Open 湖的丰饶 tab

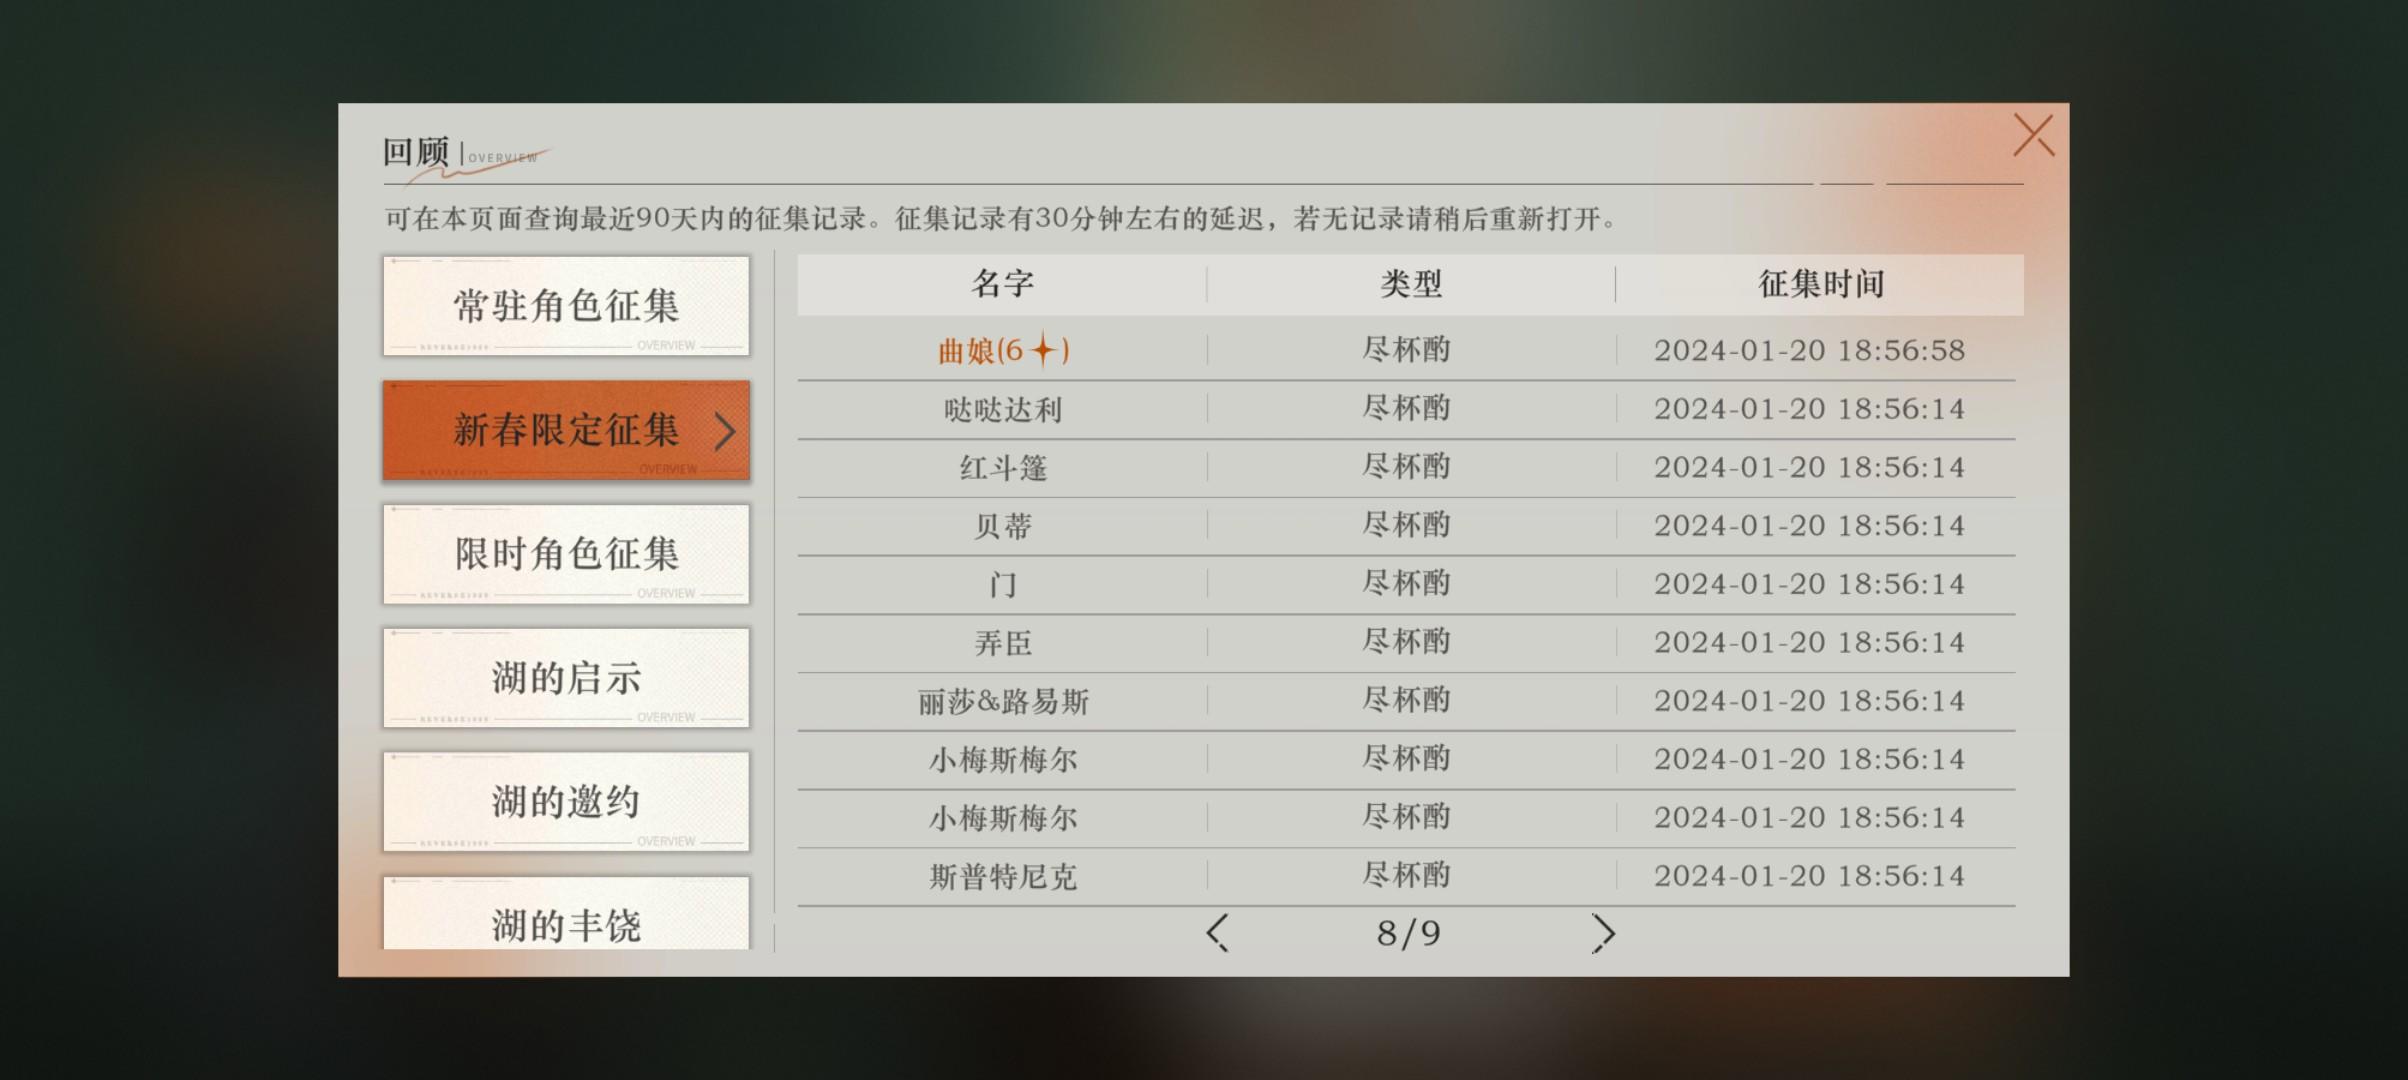tap(566, 914)
